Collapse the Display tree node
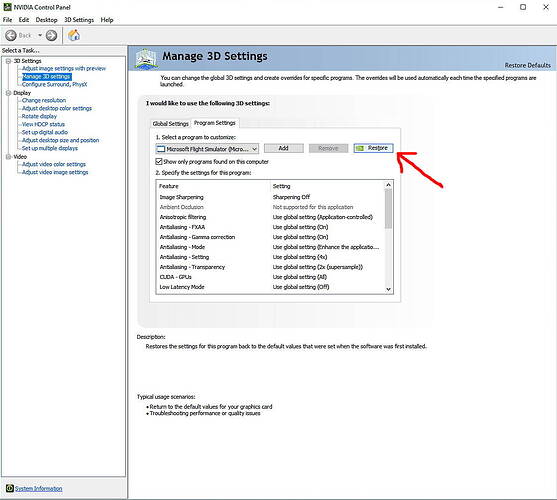This screenshot has width=557, height=500. [8, 93]
